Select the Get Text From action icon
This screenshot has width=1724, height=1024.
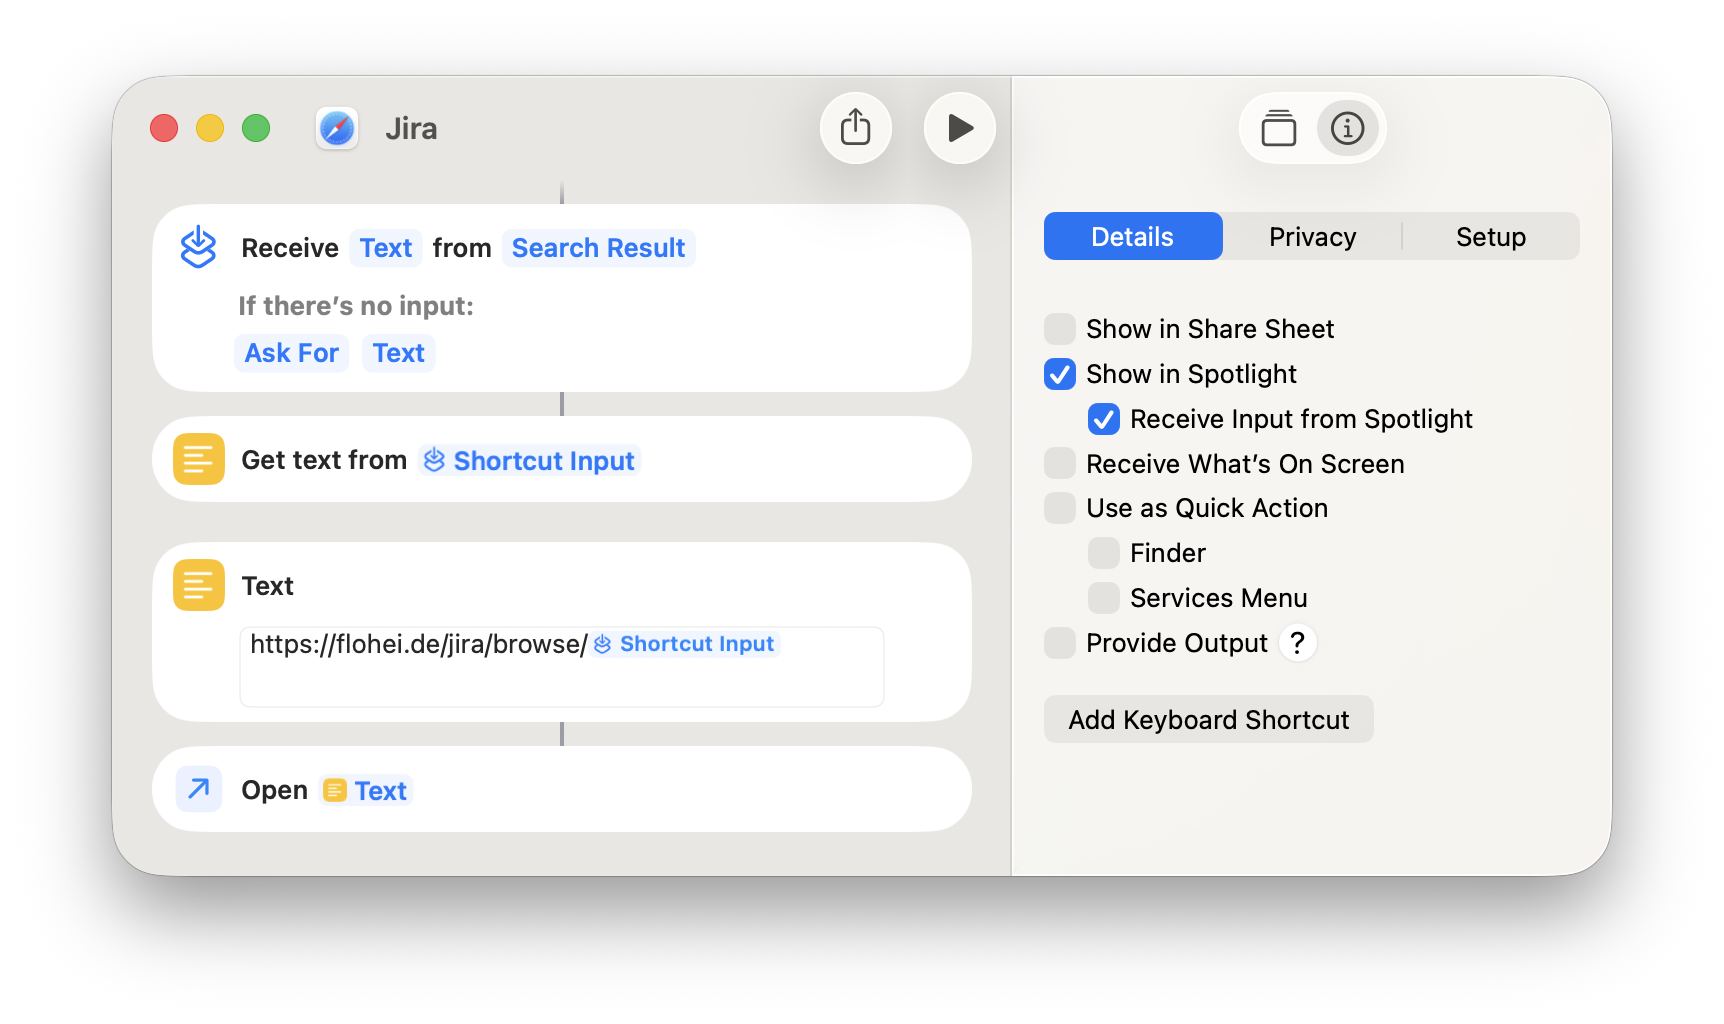tap(198, 459)
